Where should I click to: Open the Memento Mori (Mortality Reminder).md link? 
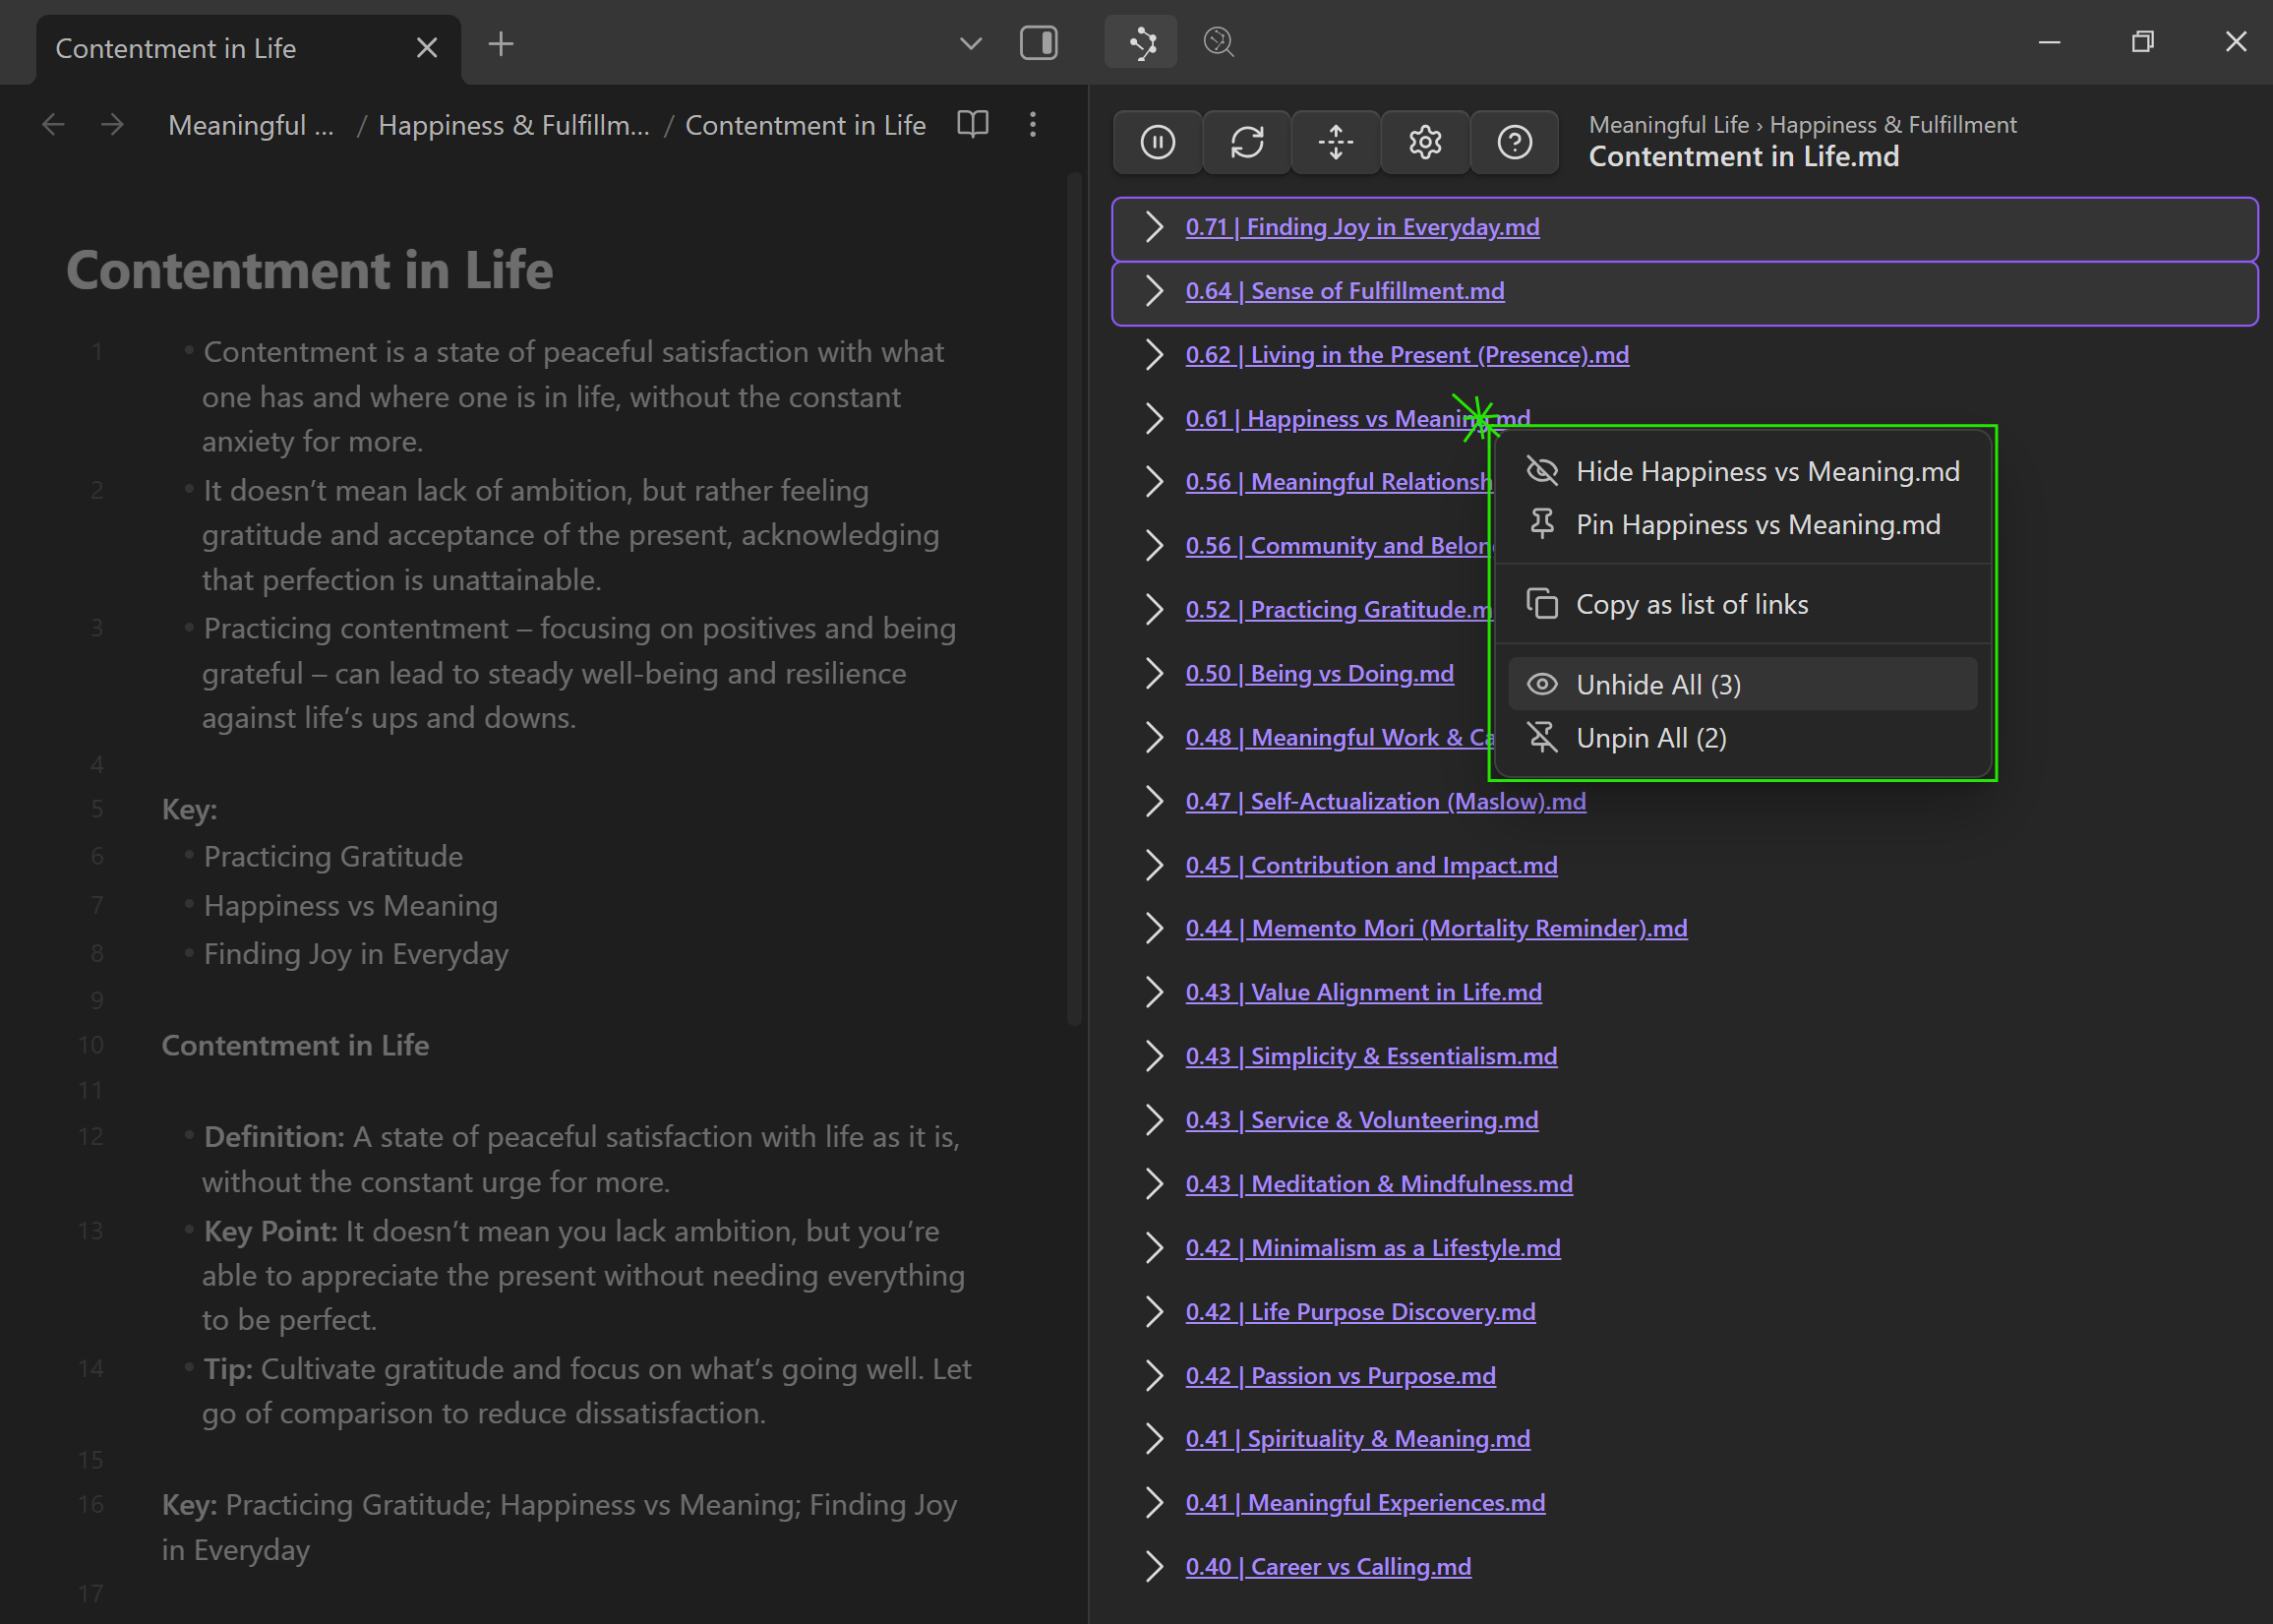[x=1436, y=928]
